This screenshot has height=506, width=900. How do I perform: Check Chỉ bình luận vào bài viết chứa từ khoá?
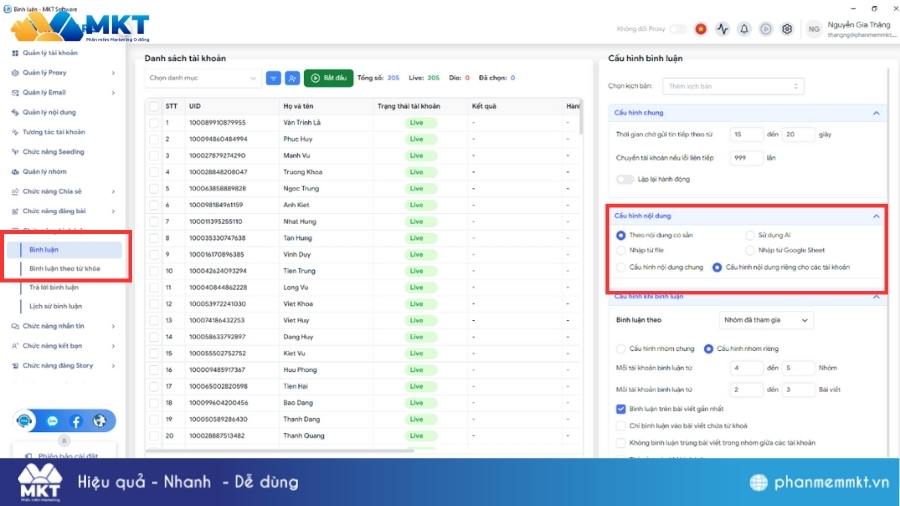(x=620, y=426)
